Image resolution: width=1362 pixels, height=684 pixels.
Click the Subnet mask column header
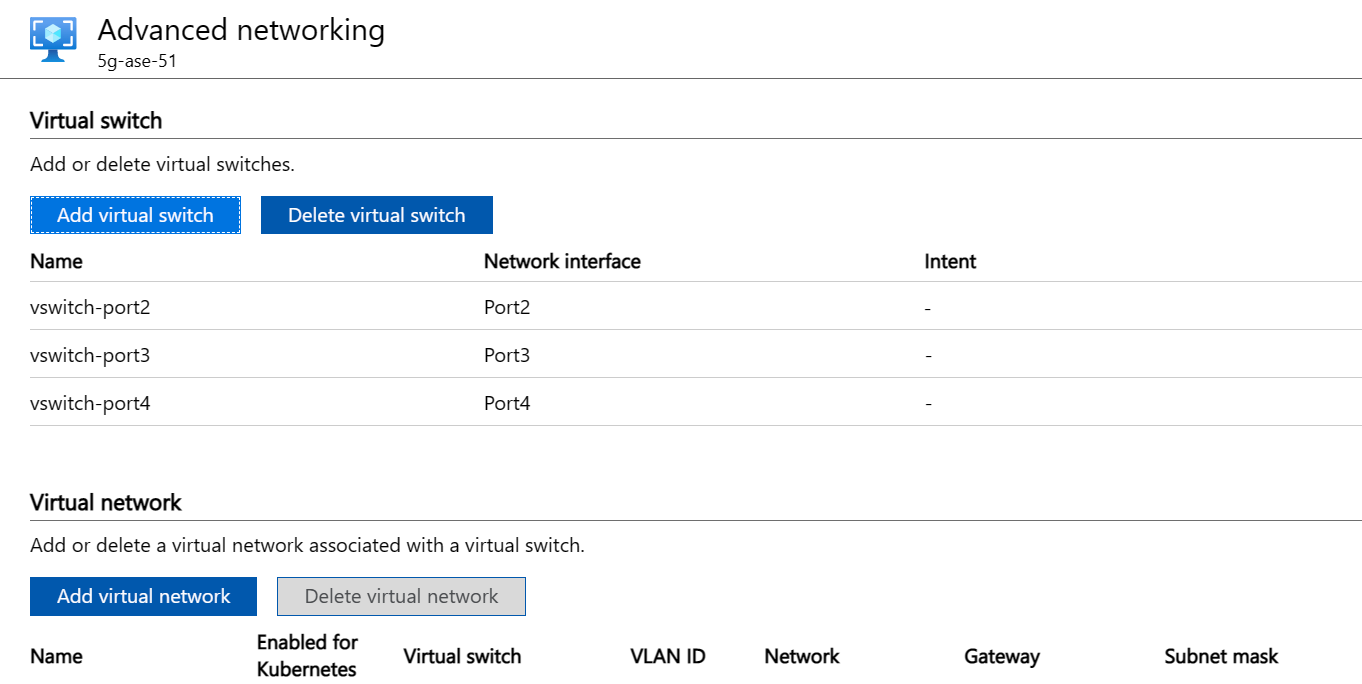[x=1221, y=656]
